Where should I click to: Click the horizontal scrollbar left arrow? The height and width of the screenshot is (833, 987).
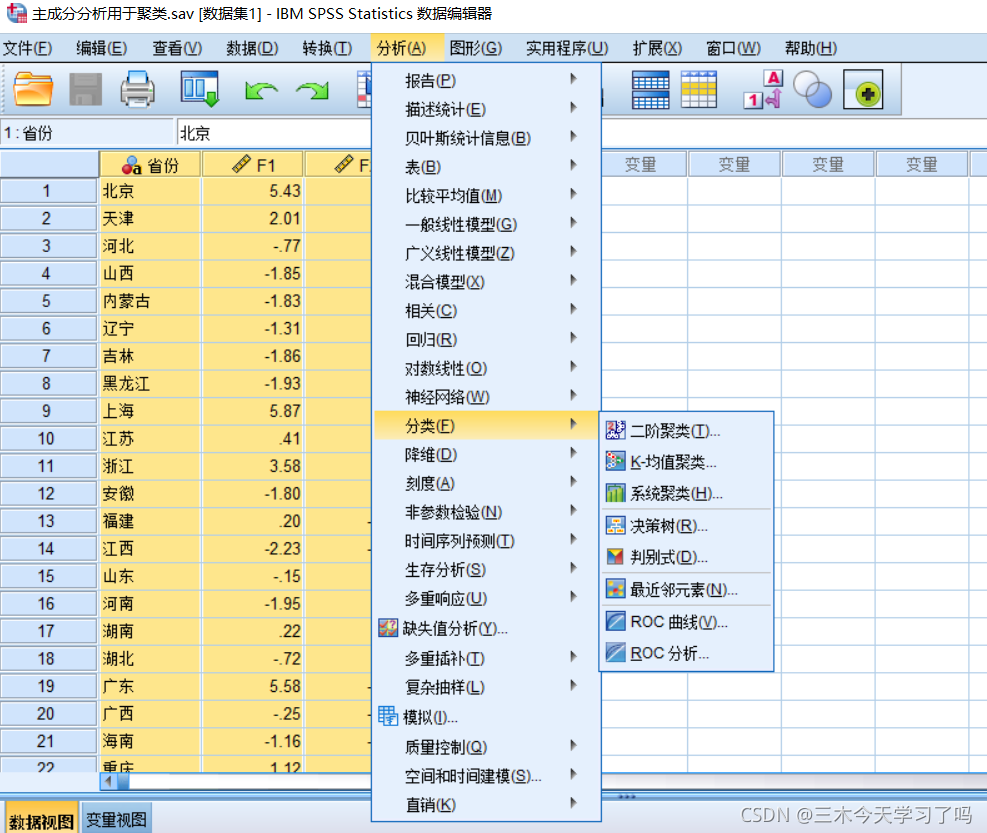coord(109,781)
